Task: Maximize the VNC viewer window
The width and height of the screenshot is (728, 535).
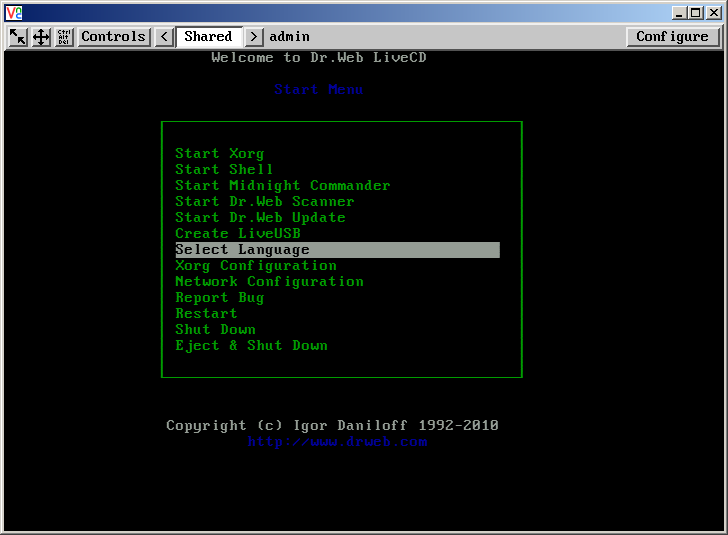Action: 696,13
